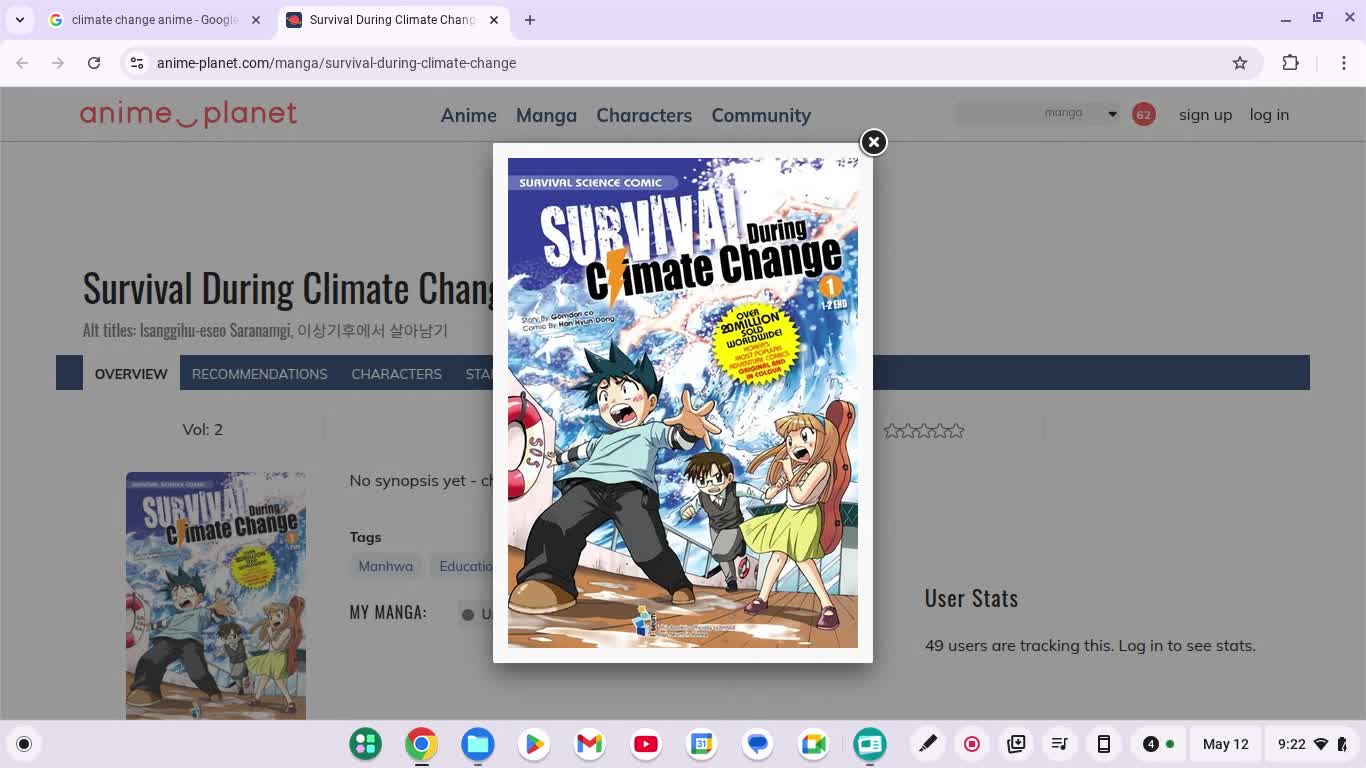1366x768 pixels.
Task: Open the Characters menu
Action: [x=644, y=115]
